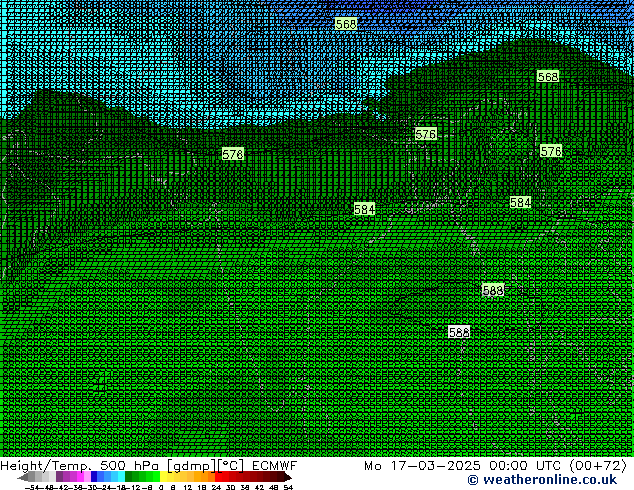Viewport: 634px width, 490px height.
Task: Pick the cyan swatch in the temperature legend
Action: pos(121,476)
